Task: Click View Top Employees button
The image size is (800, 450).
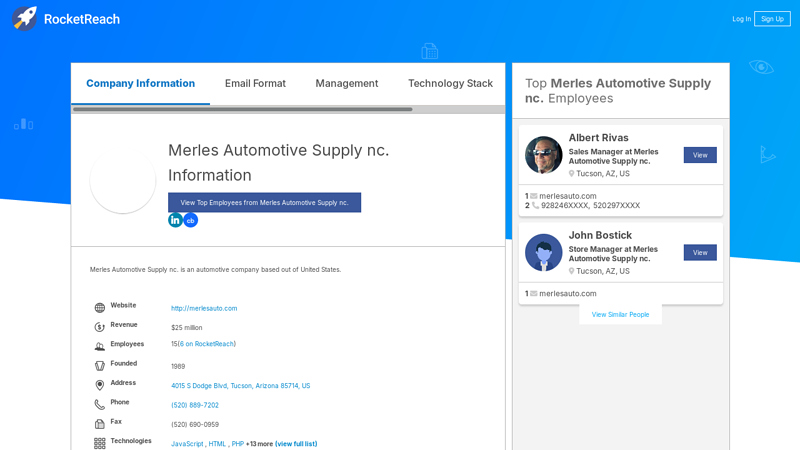Action: coord(264,203)
